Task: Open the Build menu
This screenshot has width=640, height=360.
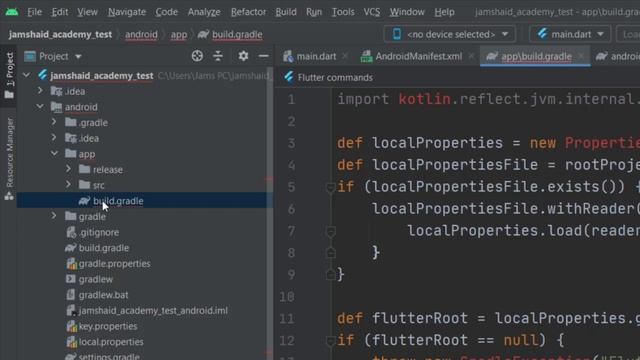Action: pyautogui.click(x=286, y=12)
